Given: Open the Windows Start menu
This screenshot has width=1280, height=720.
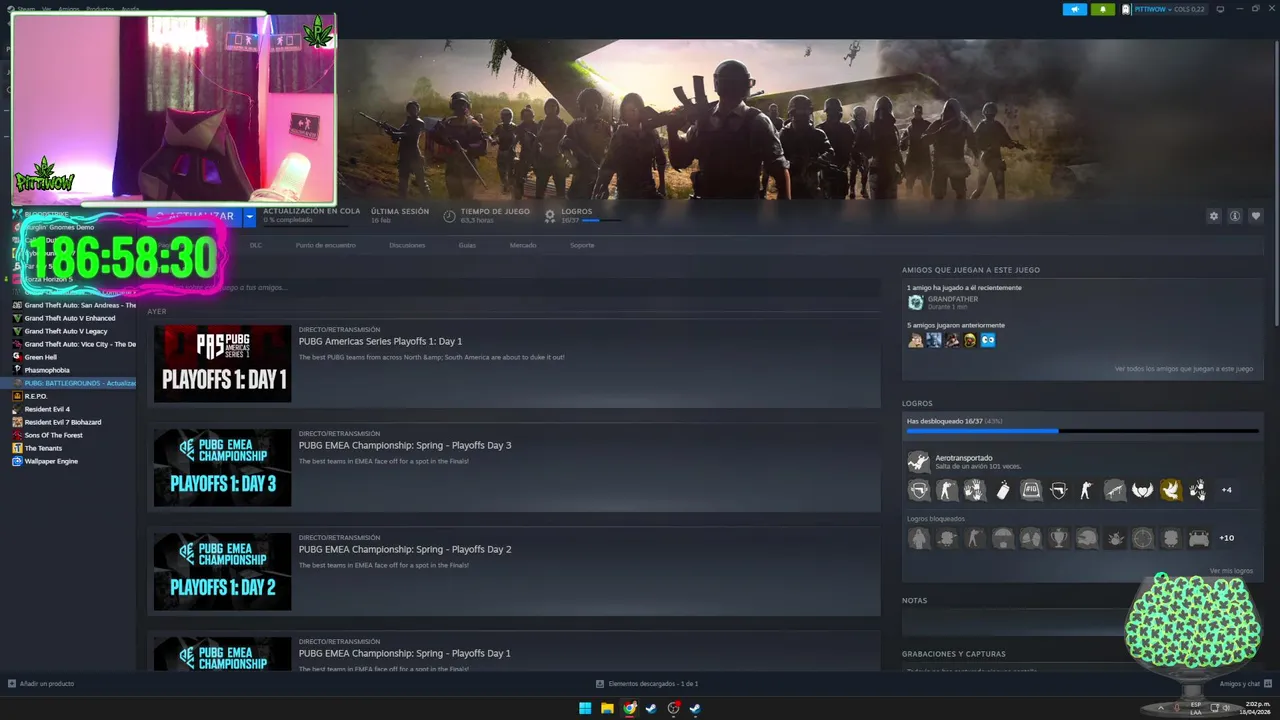Looking at the screenshot, I should [585, 708].
